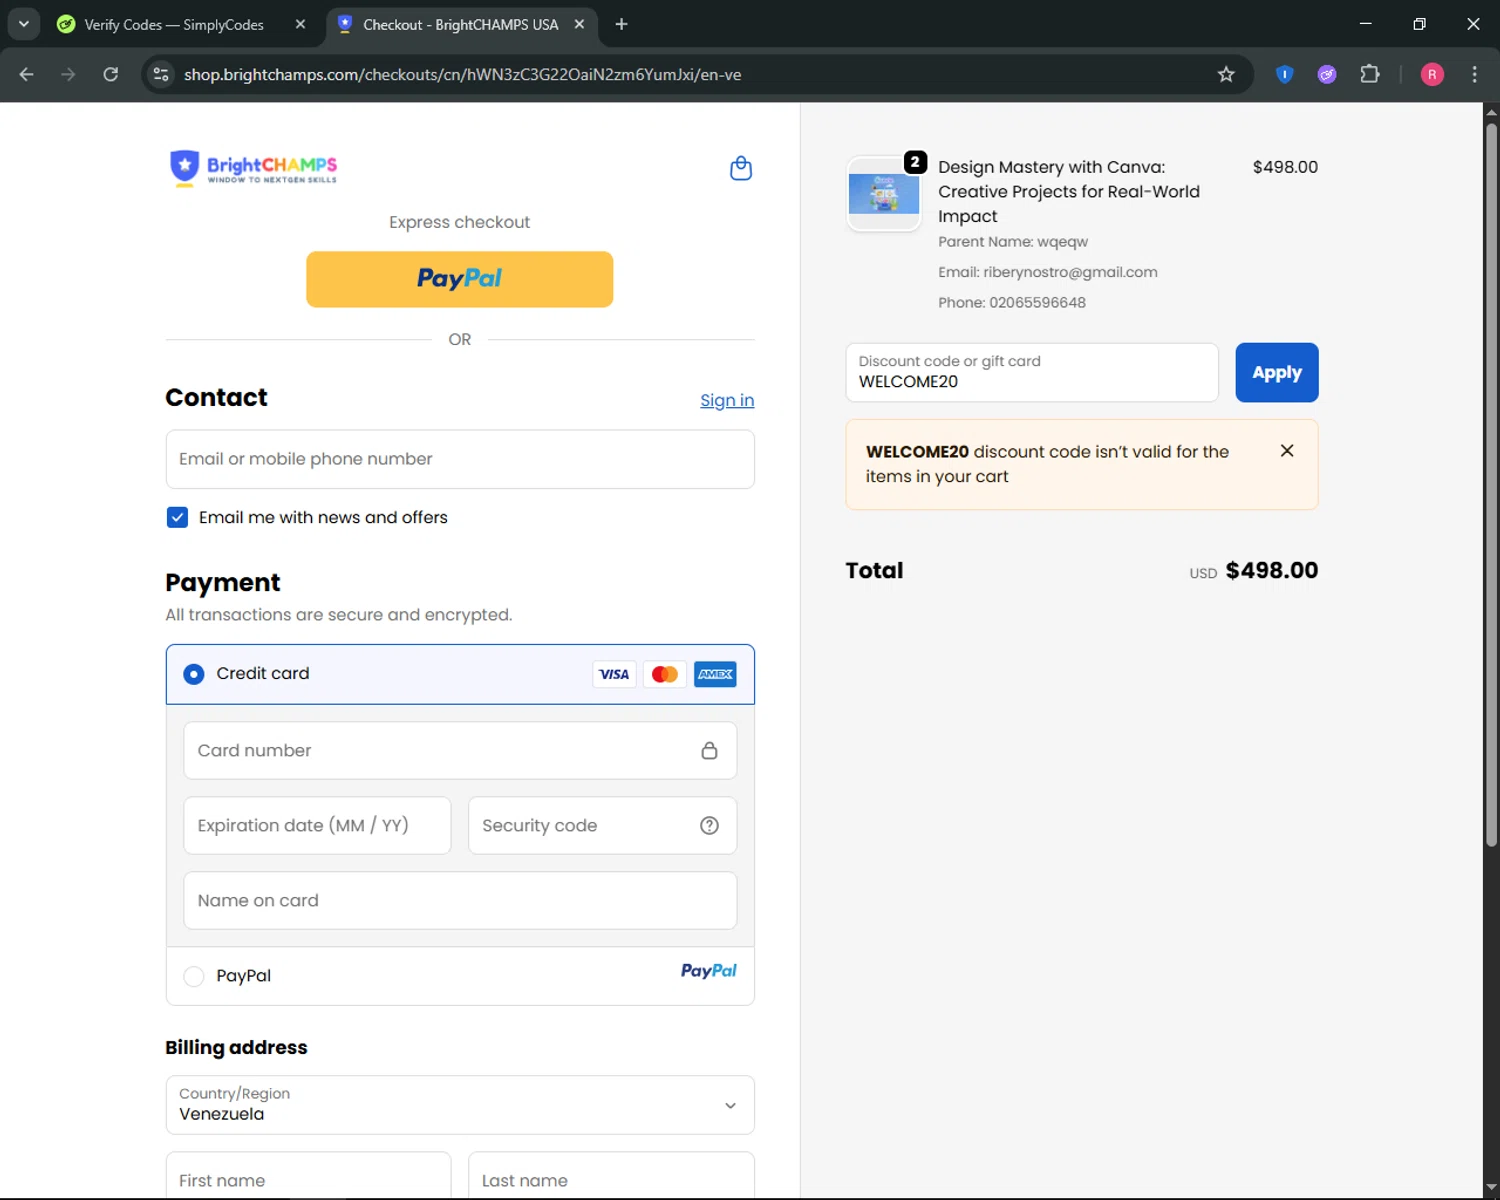The height and width of the screenshot is (1200, 1500).
Task: Go back to the previous page
Action: tap(27, 74)
